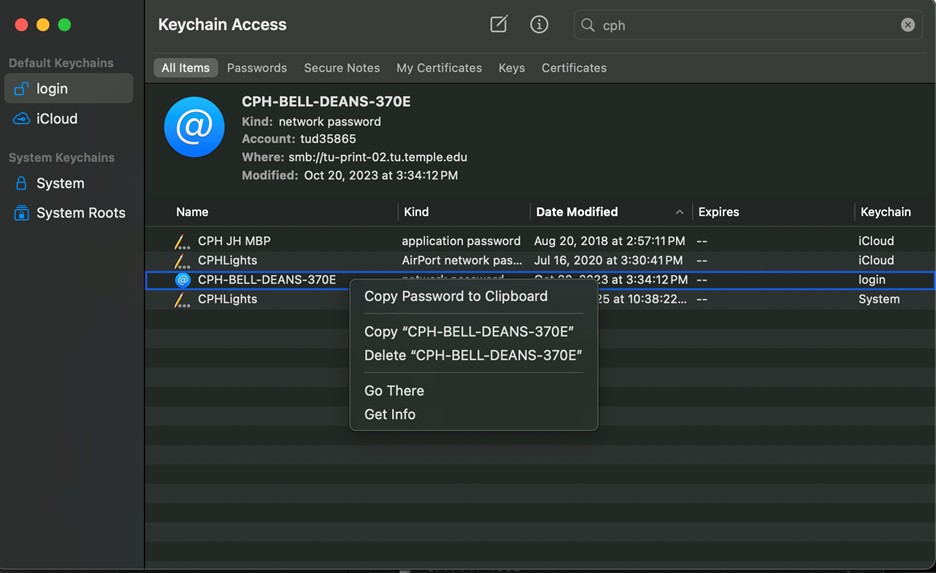Switch to the Passwords tab

(256, 68)
